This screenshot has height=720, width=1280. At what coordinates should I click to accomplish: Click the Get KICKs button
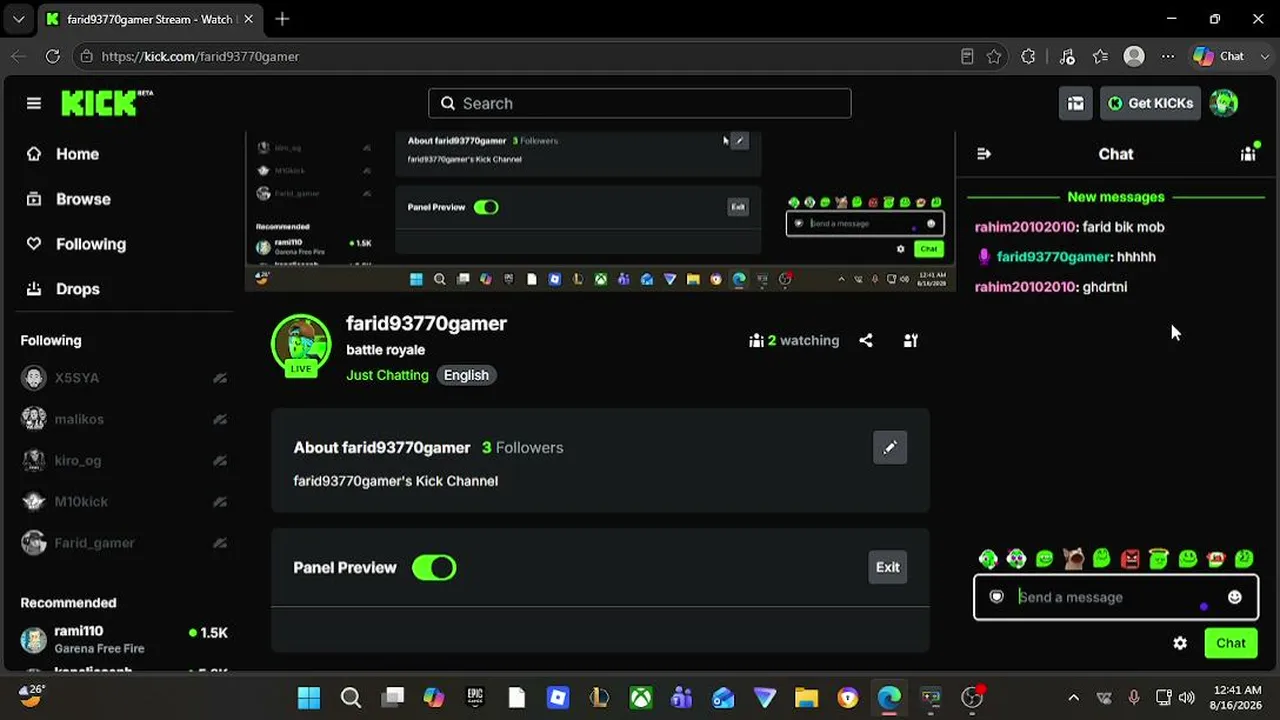click(x=1150, y=103)
